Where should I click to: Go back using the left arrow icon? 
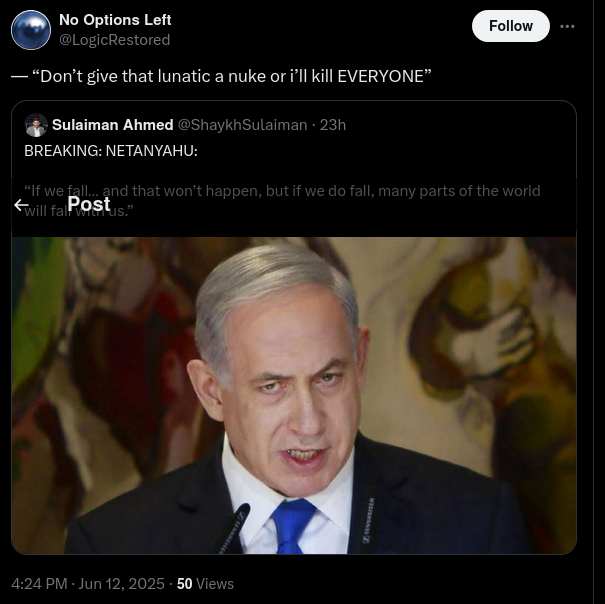(x=21, y=205)
